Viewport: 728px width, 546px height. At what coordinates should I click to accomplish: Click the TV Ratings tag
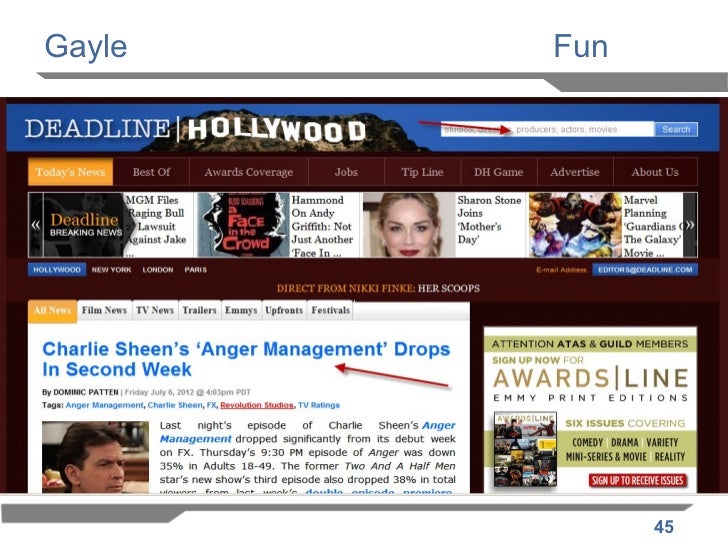[x=319, y=405]
